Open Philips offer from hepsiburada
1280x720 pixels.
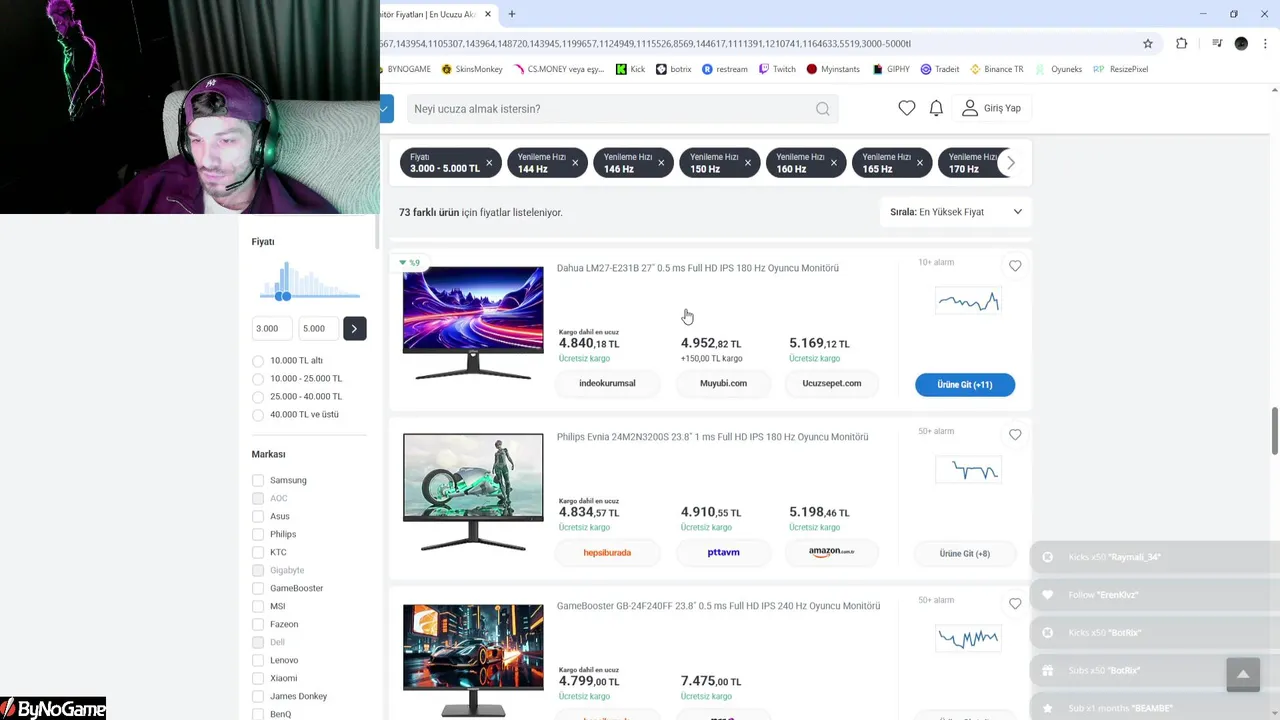coord(607,552)
